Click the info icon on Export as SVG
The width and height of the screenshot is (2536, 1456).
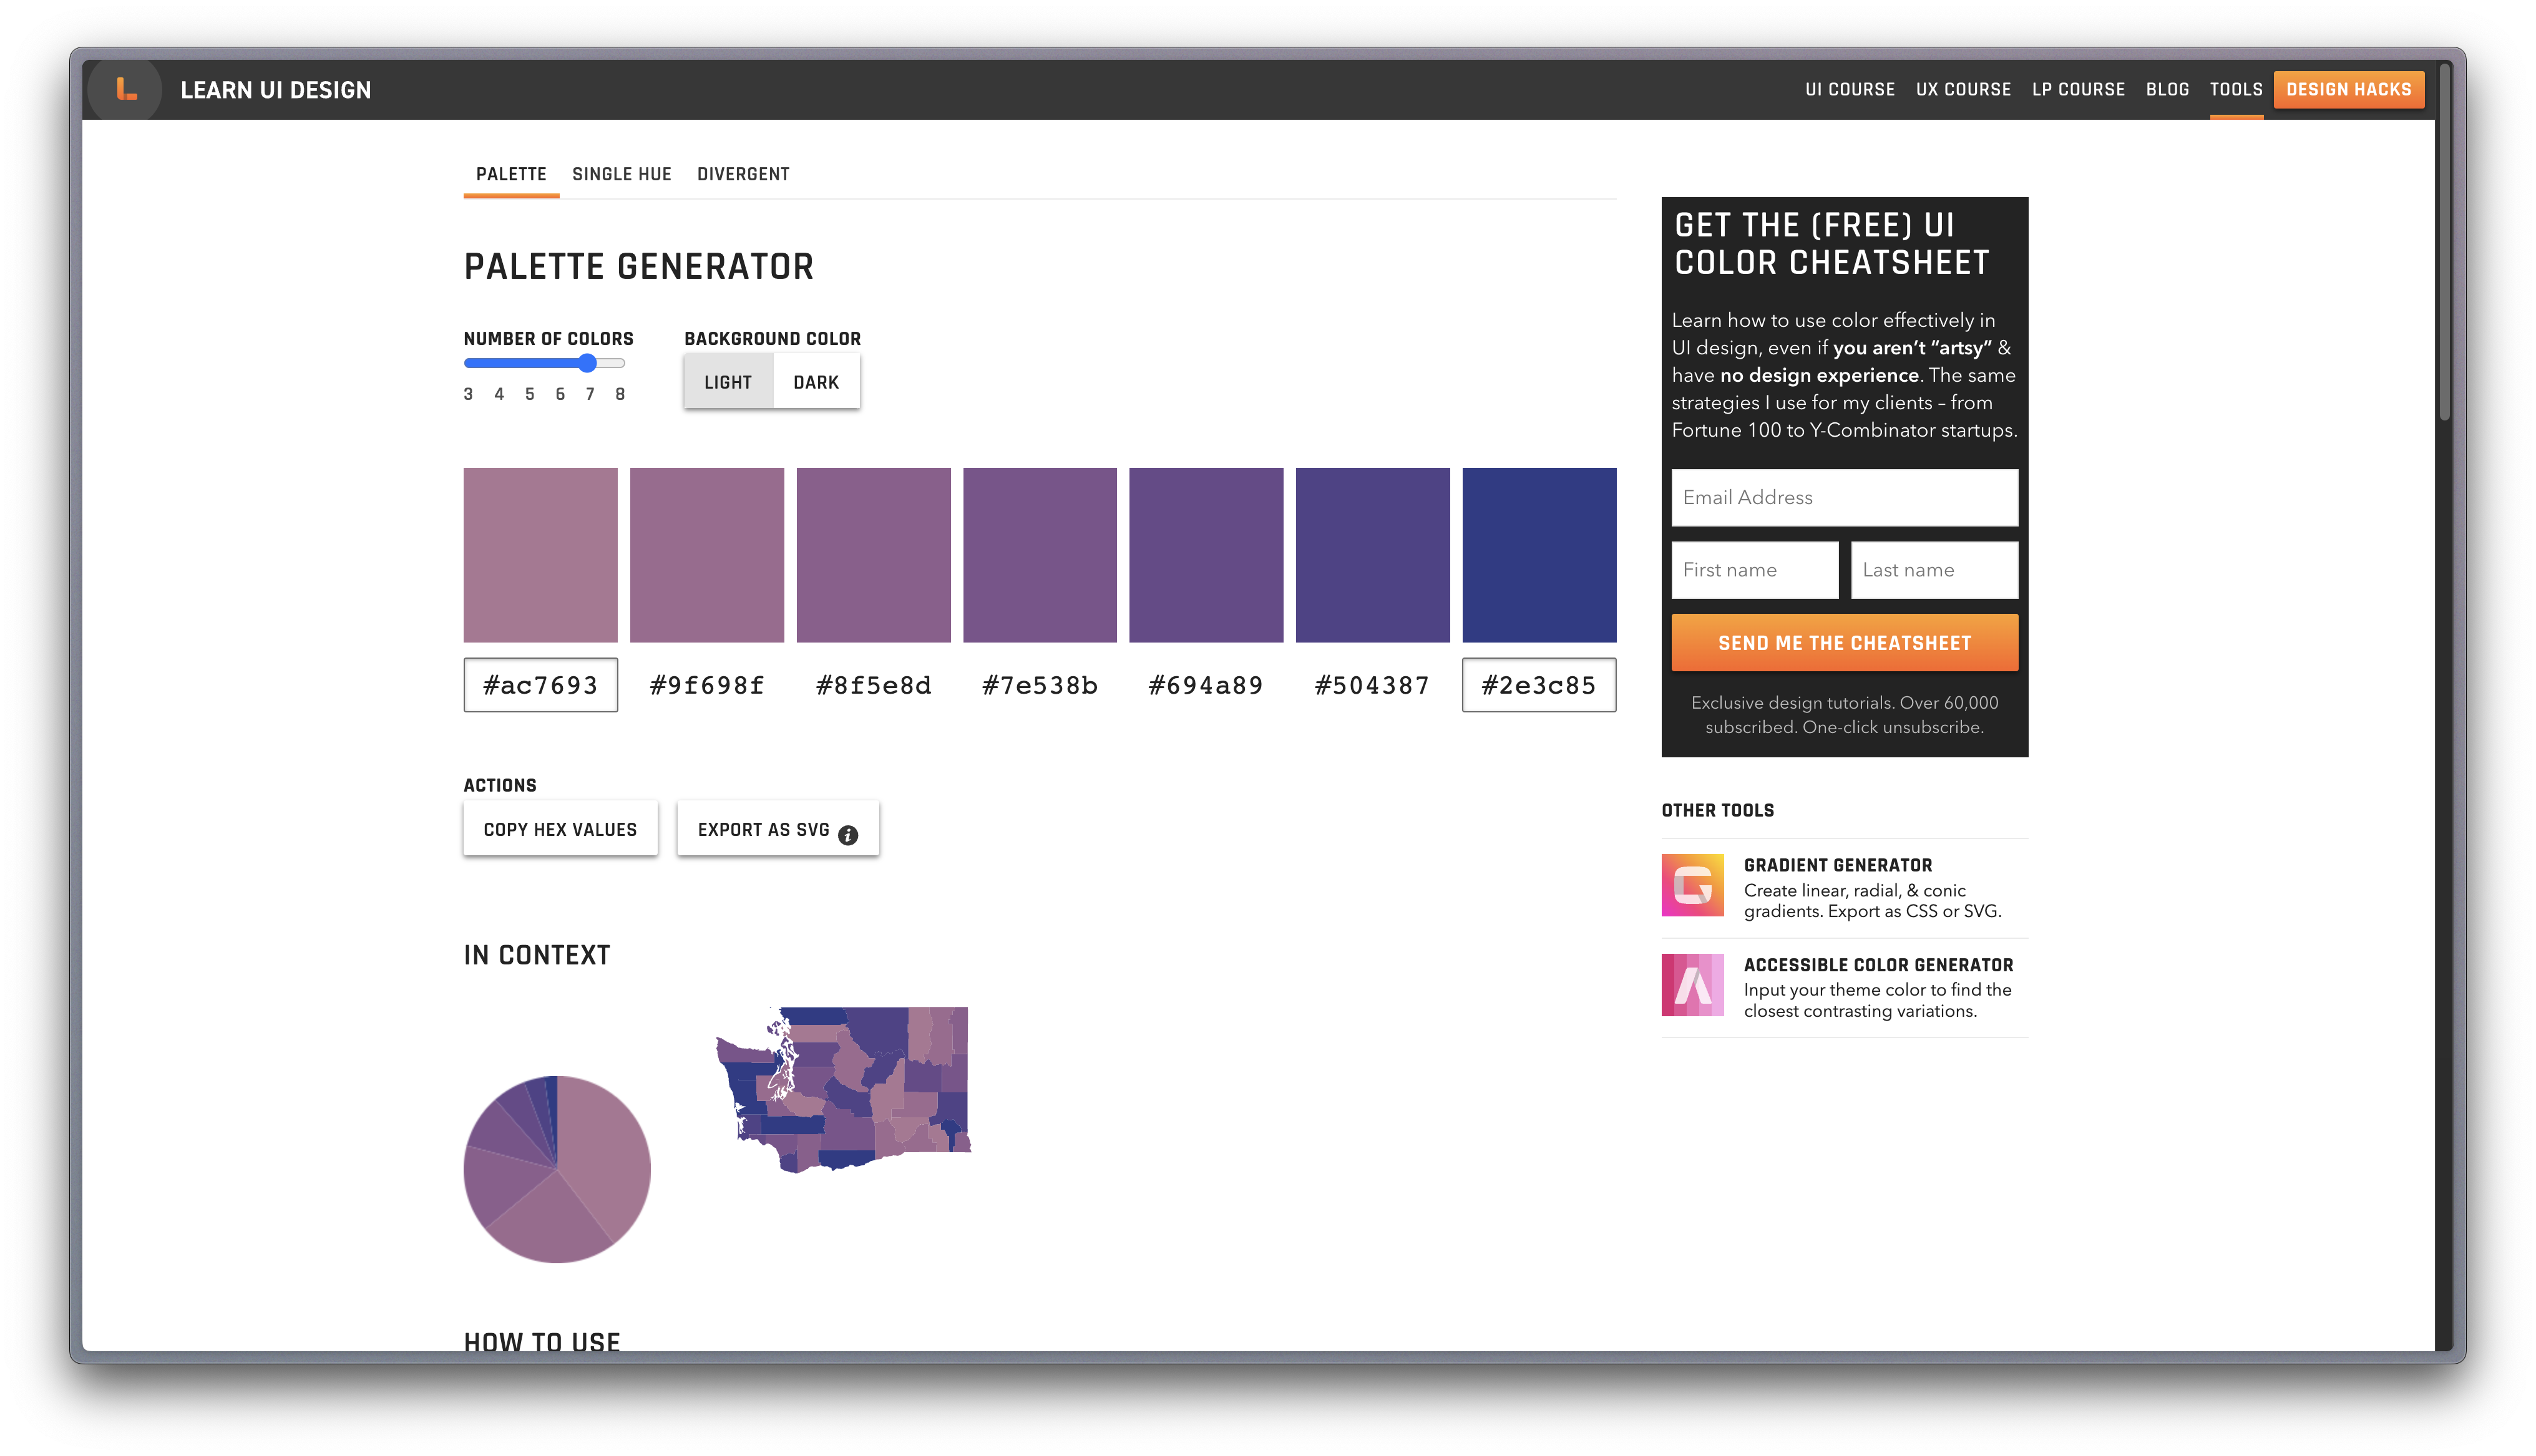click(x=848, y=835)
